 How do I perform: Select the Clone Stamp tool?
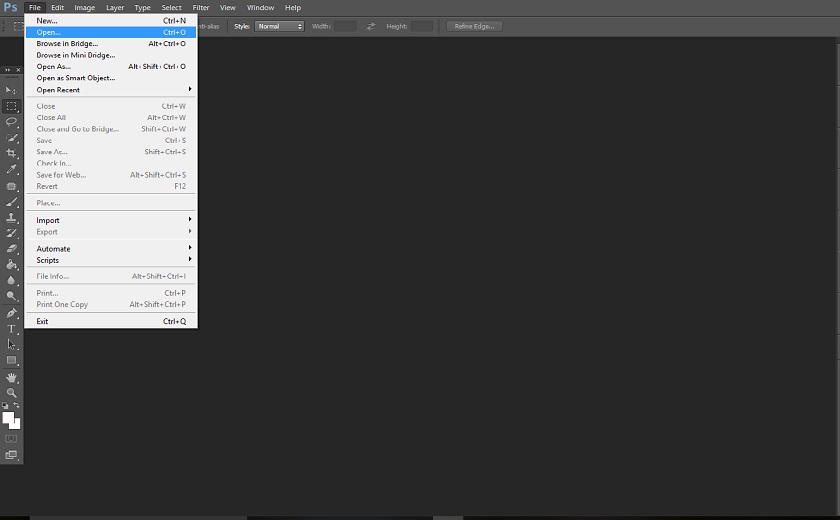click(x=11, y=217)
